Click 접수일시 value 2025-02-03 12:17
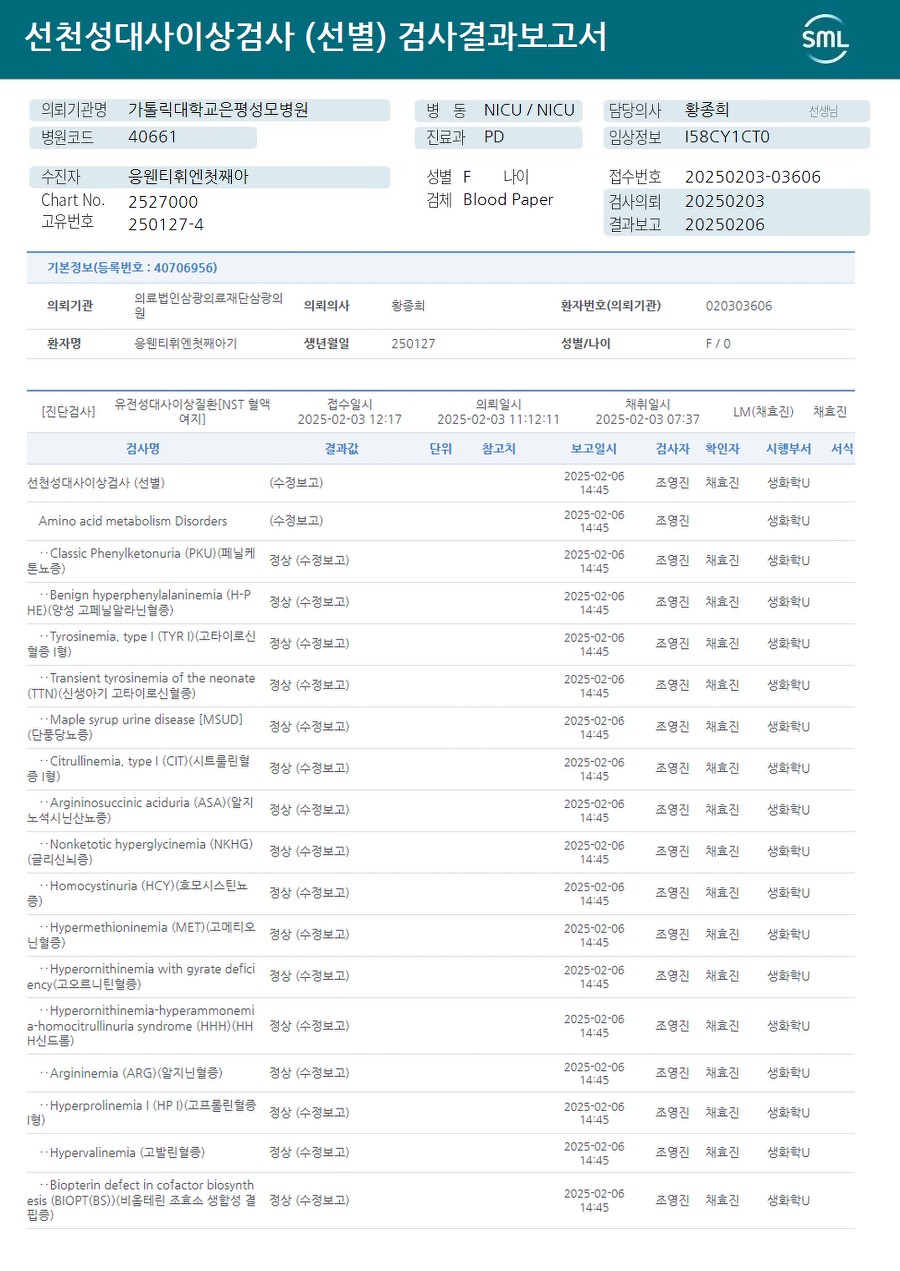Viewport: 900px width, 1271px height. [350, 419]
